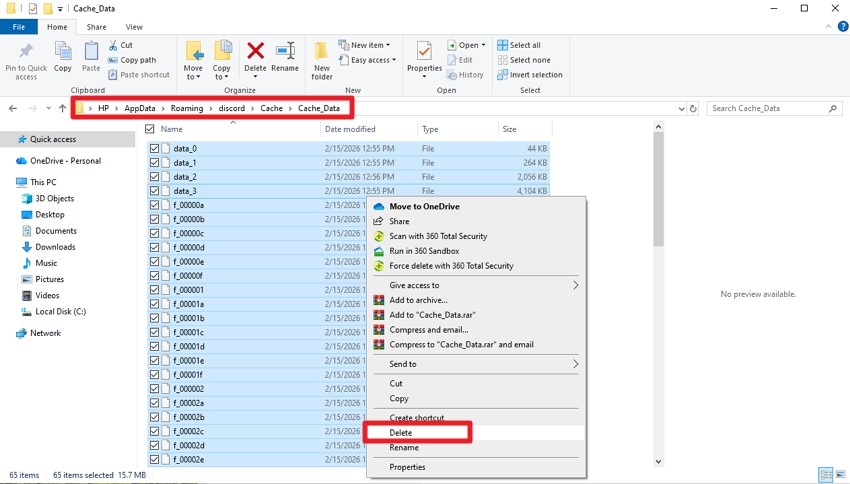Open the Move to dropdown
This screenshot has width=850, height=484.
pyautogui.click(x=193, y=73)
